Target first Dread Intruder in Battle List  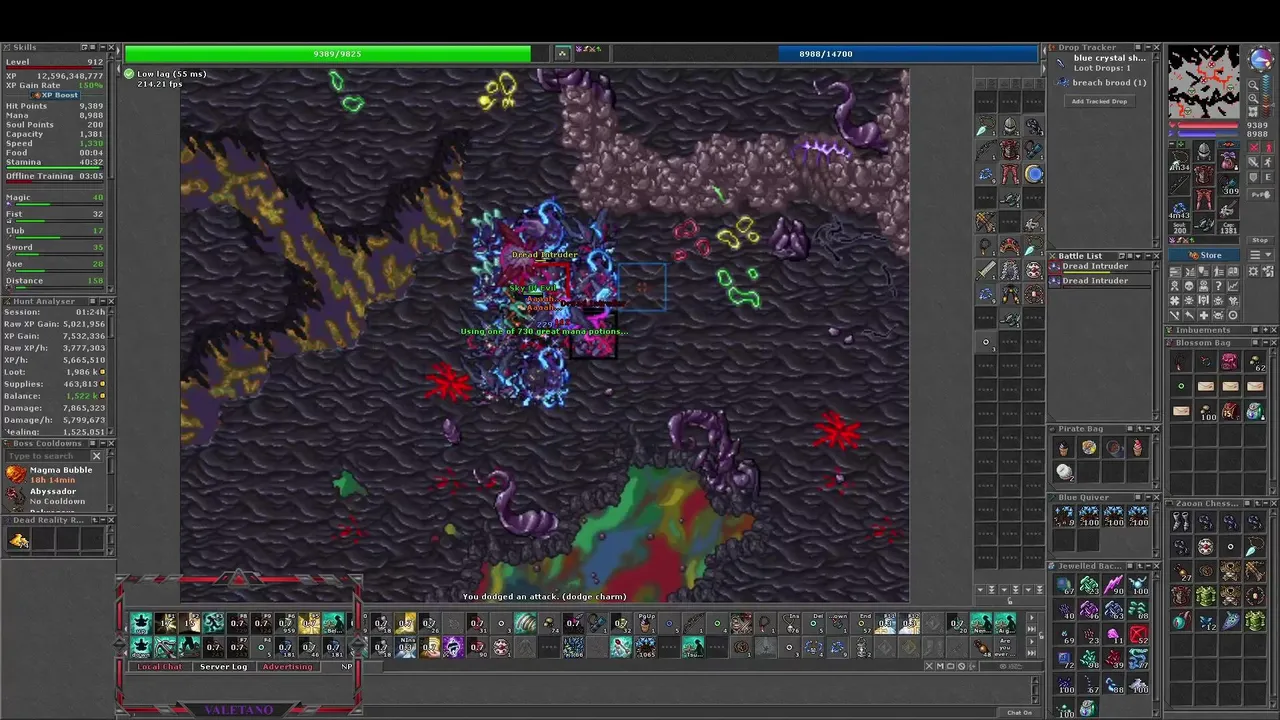[1098, 268]
